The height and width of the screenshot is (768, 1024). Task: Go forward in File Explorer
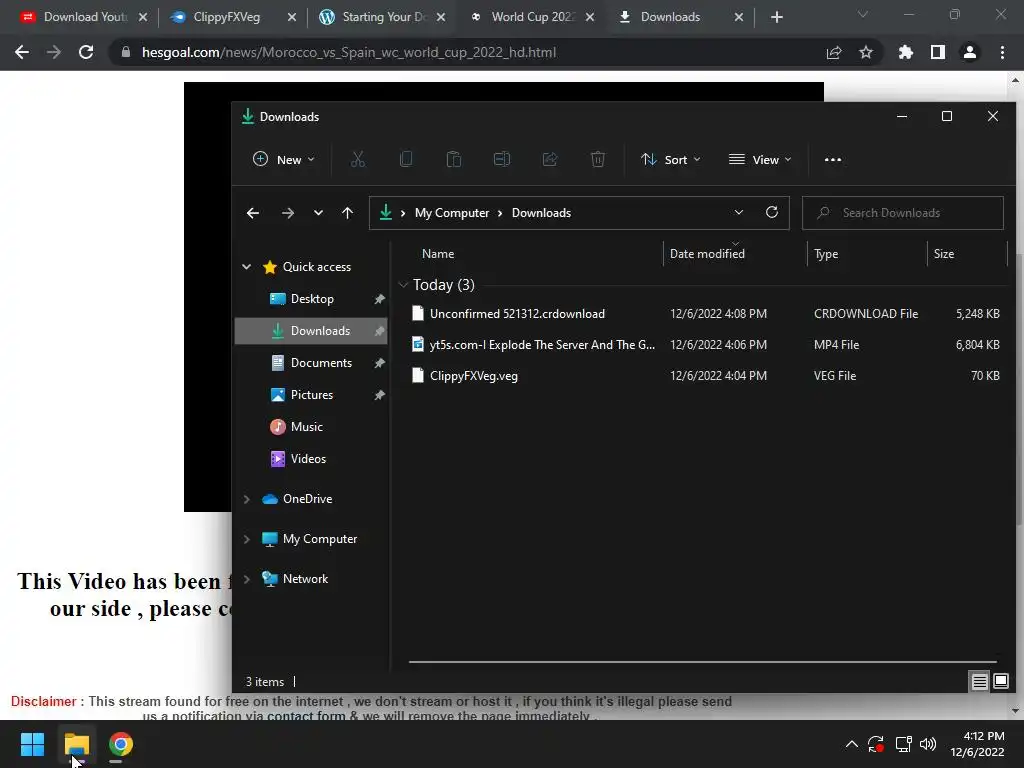coord(287,213)
